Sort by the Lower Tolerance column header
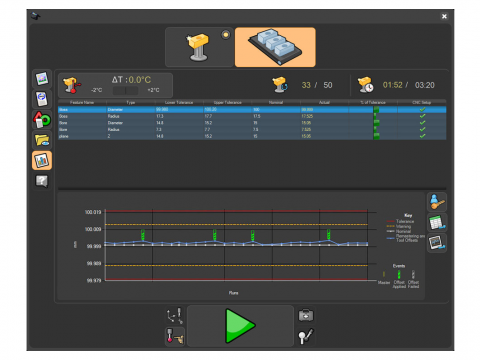Image resolution: width=480 pixels, height=360 pixels. coord(179,102)
